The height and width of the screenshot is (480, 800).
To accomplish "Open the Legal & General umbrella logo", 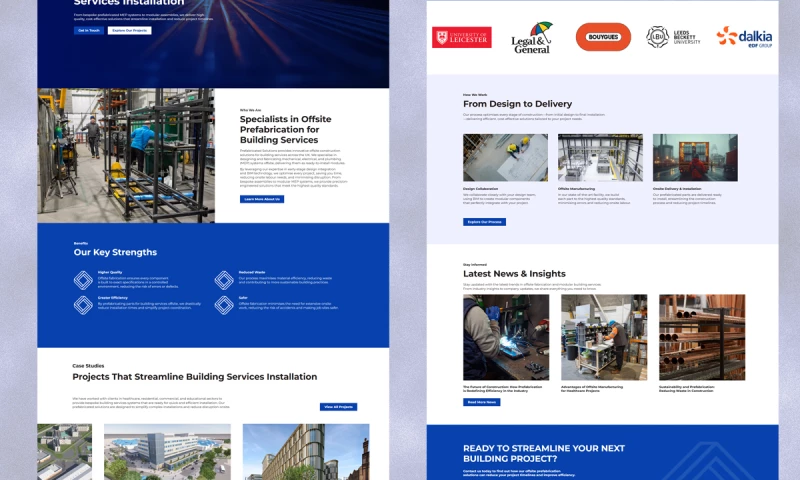I will [532, 37].
